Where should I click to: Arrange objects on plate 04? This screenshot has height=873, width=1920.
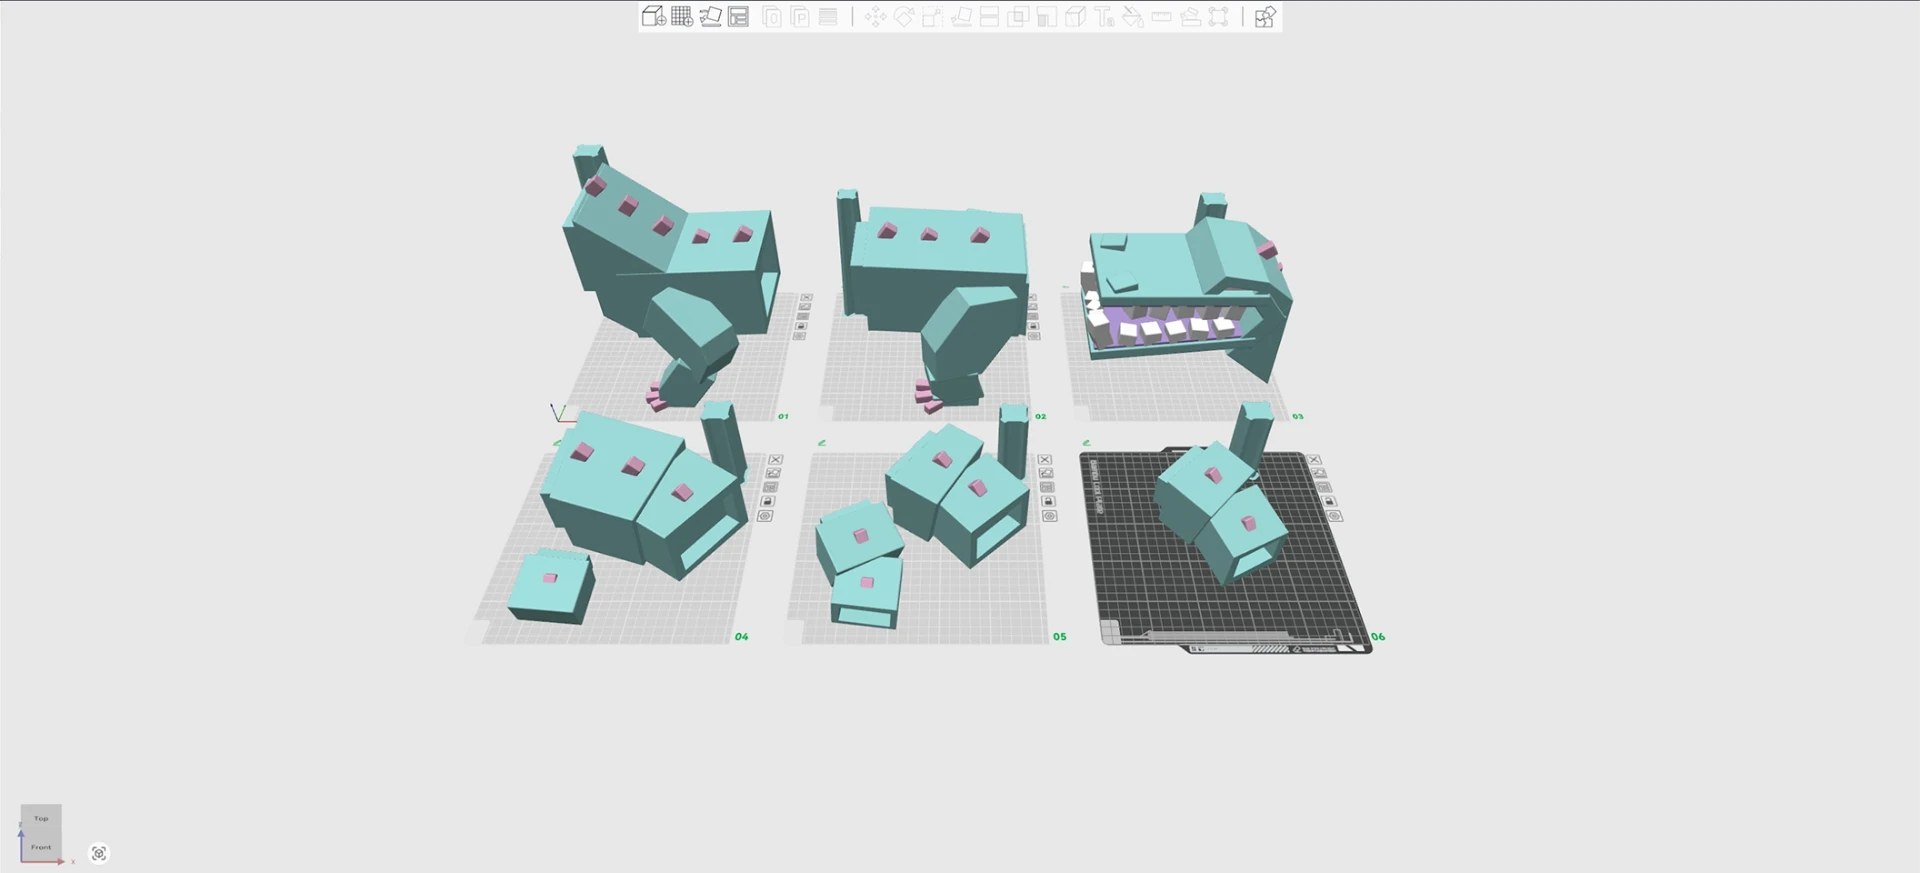(x=771, y=487)
